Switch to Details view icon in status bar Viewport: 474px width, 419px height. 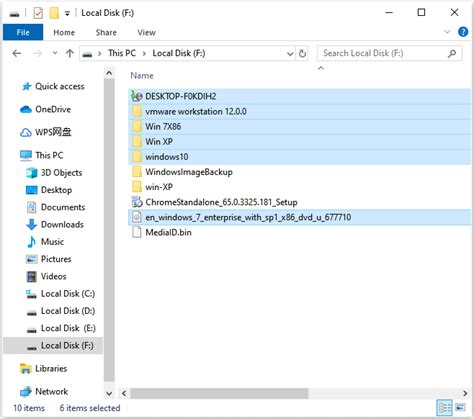pos(444,408)
